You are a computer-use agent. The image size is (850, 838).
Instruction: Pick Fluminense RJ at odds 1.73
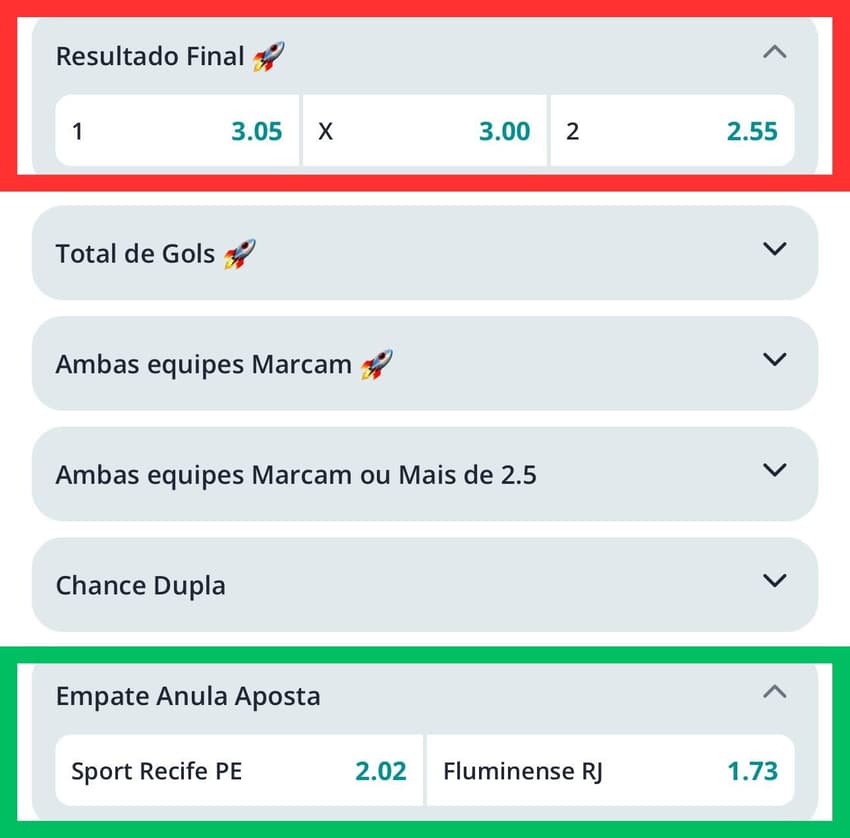tap(610, 771)
